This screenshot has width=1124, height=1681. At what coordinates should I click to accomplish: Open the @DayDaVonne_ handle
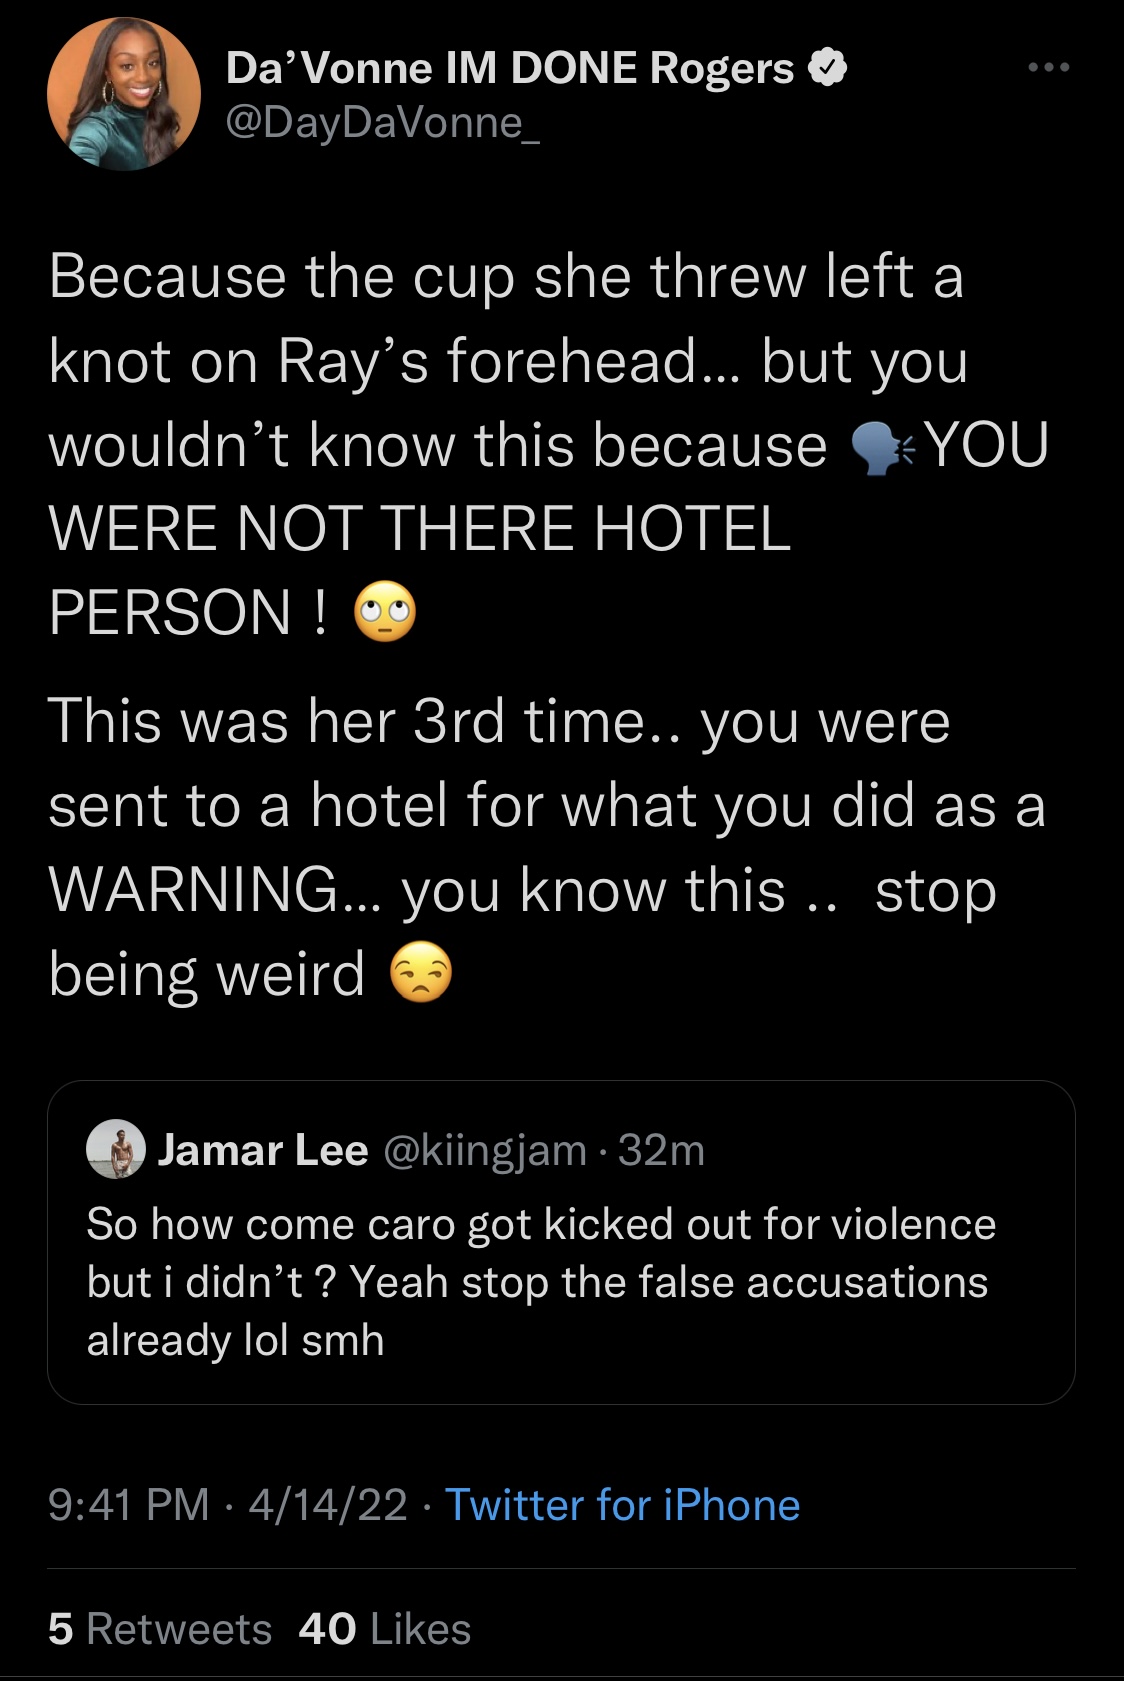383,123
